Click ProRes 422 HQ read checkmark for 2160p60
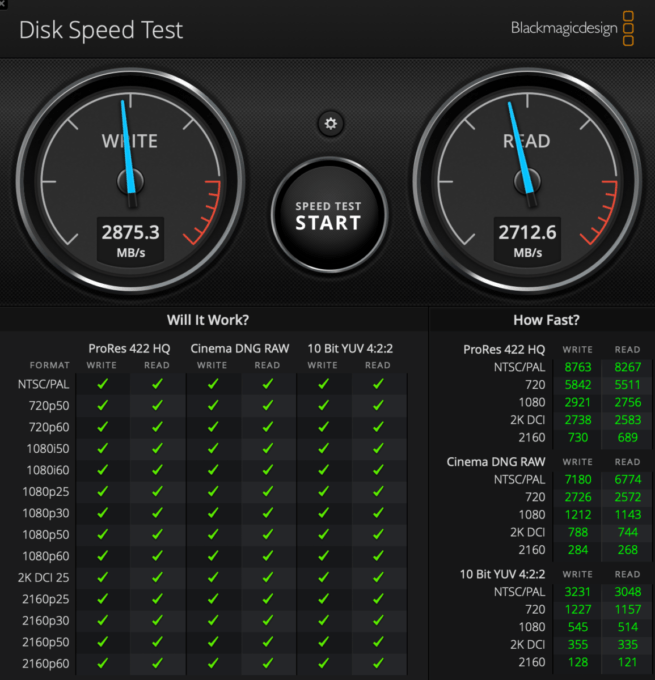This screenshot has width=655, height=680. coord(157,663)
